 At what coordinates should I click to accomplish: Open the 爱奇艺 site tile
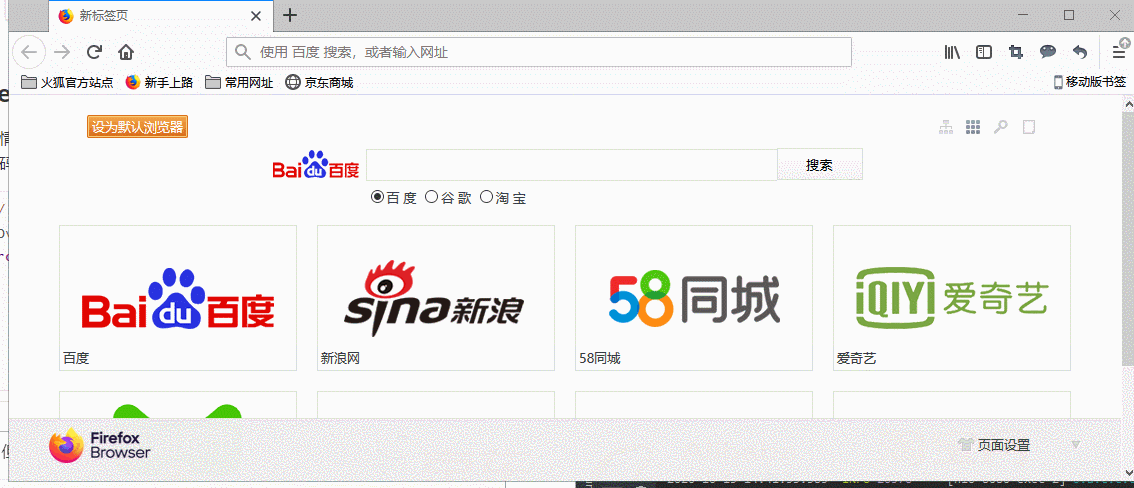tap(952, 298)
